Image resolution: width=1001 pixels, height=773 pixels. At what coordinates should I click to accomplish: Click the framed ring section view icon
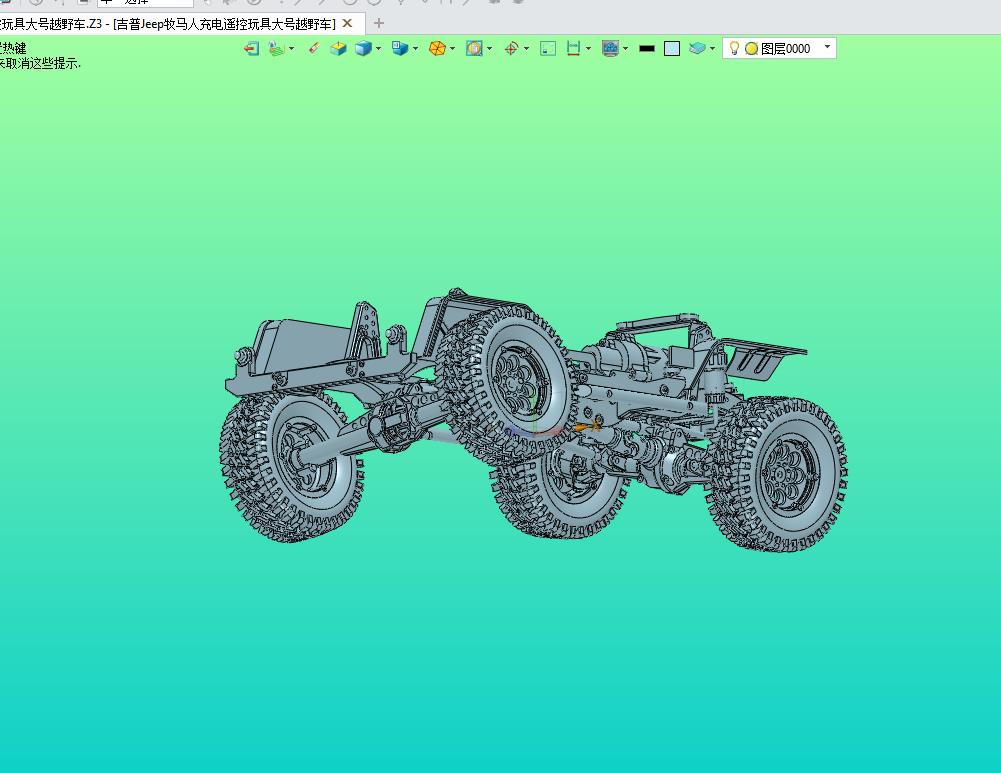(474, 49)
